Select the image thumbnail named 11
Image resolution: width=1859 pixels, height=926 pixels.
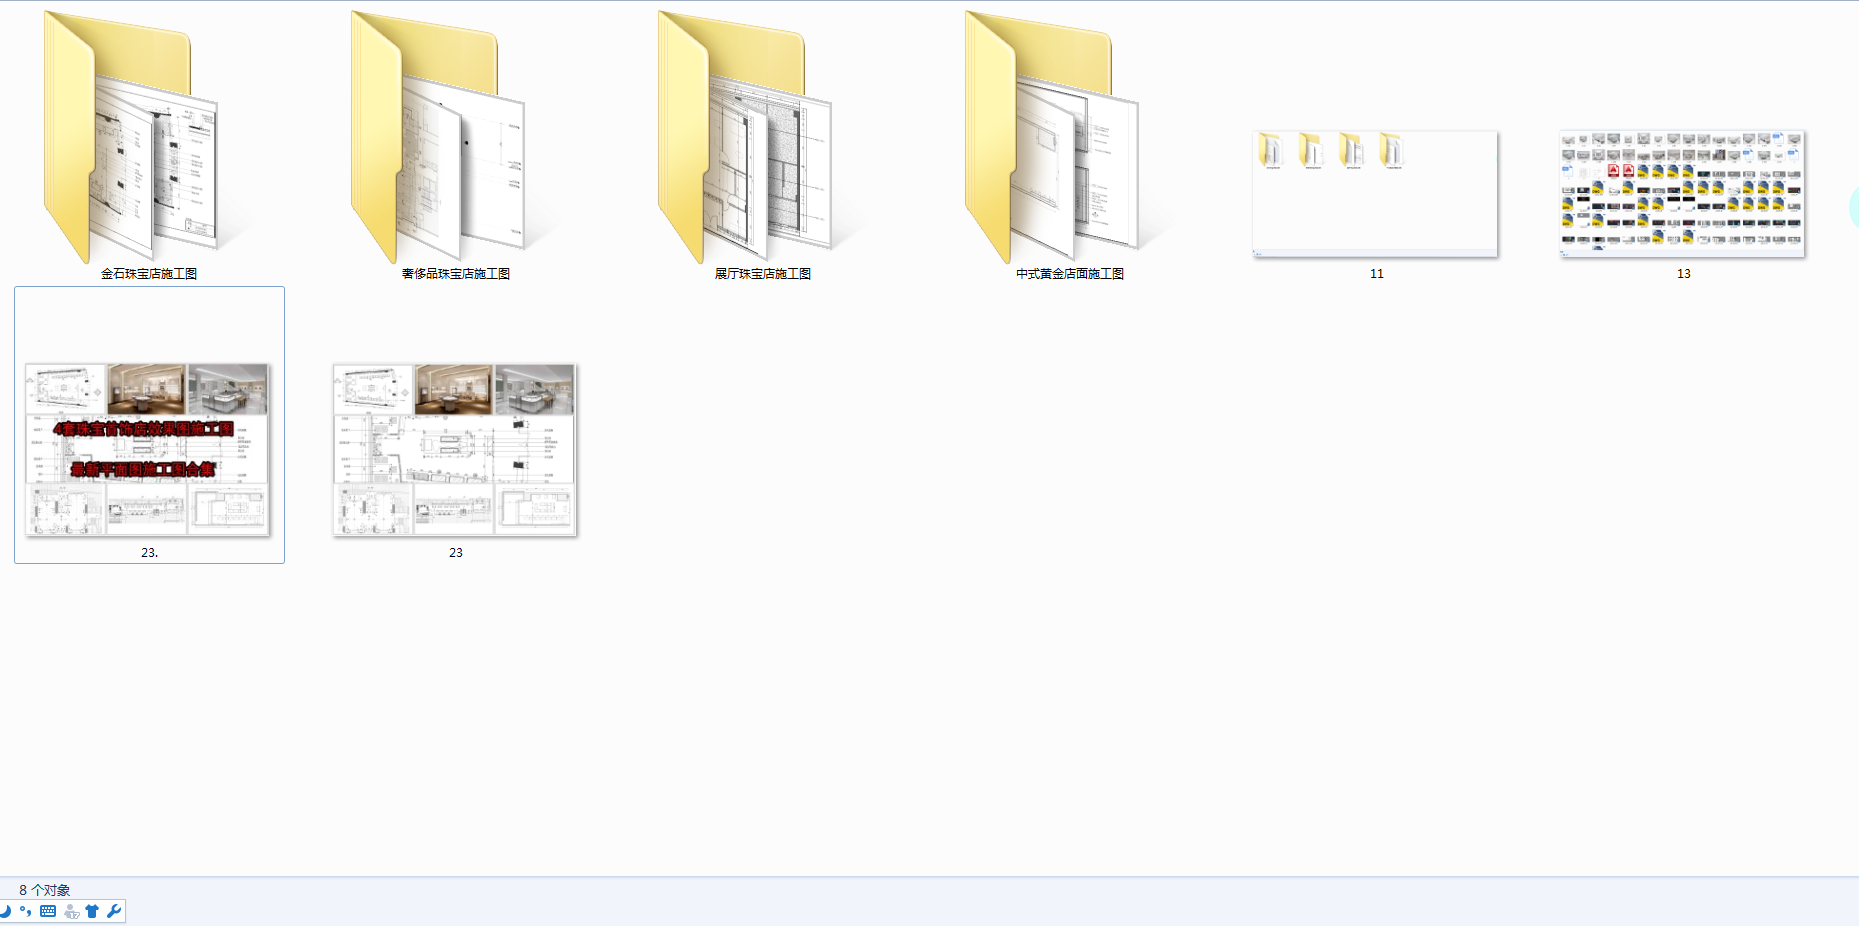1375,194
